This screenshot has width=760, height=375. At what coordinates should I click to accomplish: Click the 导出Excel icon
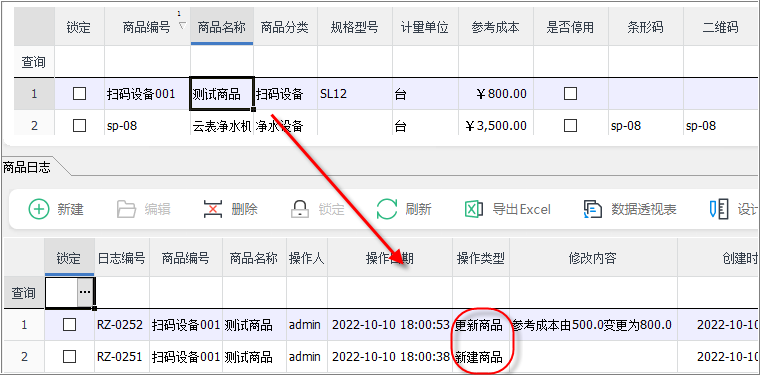point(475,210)
